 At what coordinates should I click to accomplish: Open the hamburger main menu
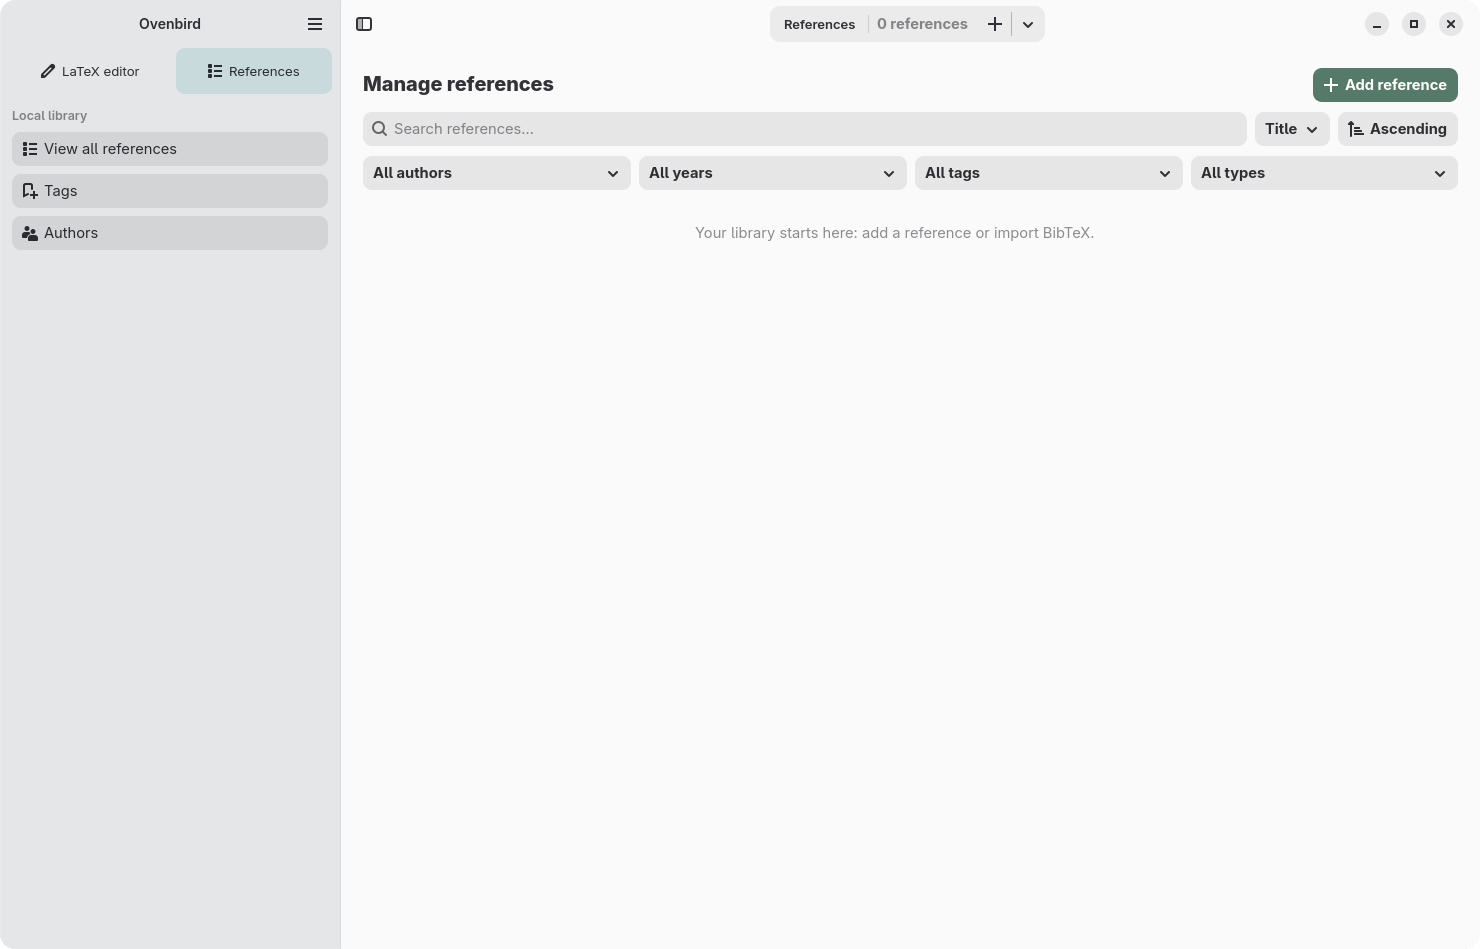tap(315, 24)
